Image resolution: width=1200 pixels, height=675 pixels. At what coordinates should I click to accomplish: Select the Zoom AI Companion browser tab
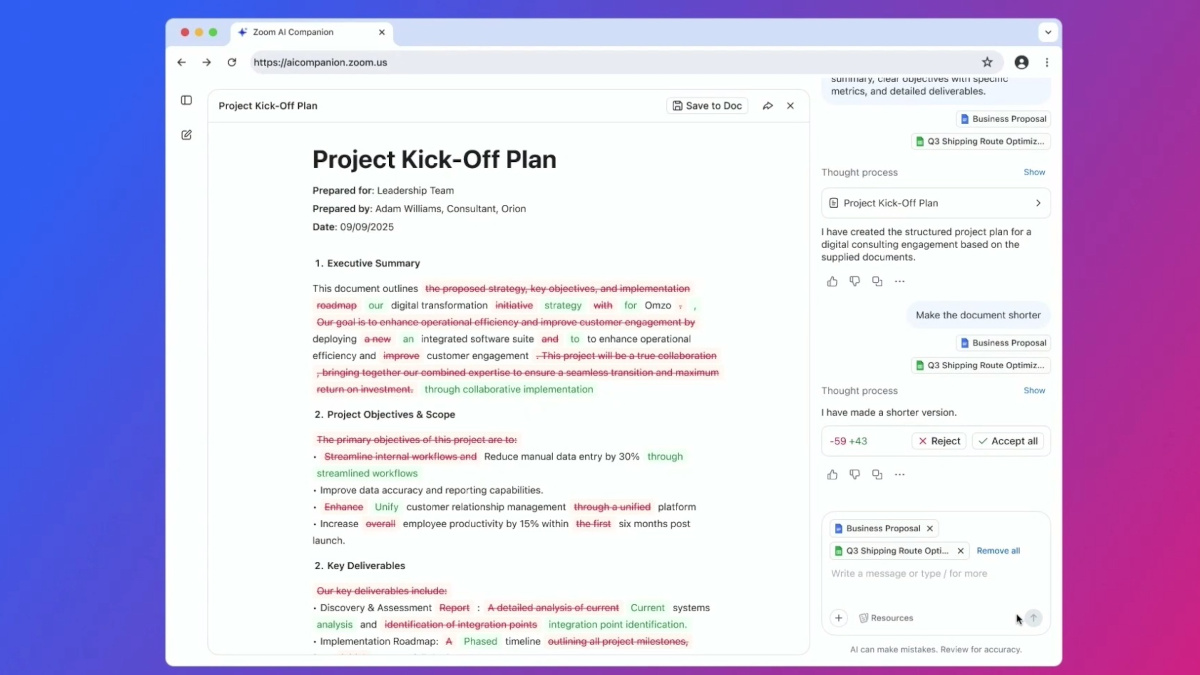coord(312,32)
